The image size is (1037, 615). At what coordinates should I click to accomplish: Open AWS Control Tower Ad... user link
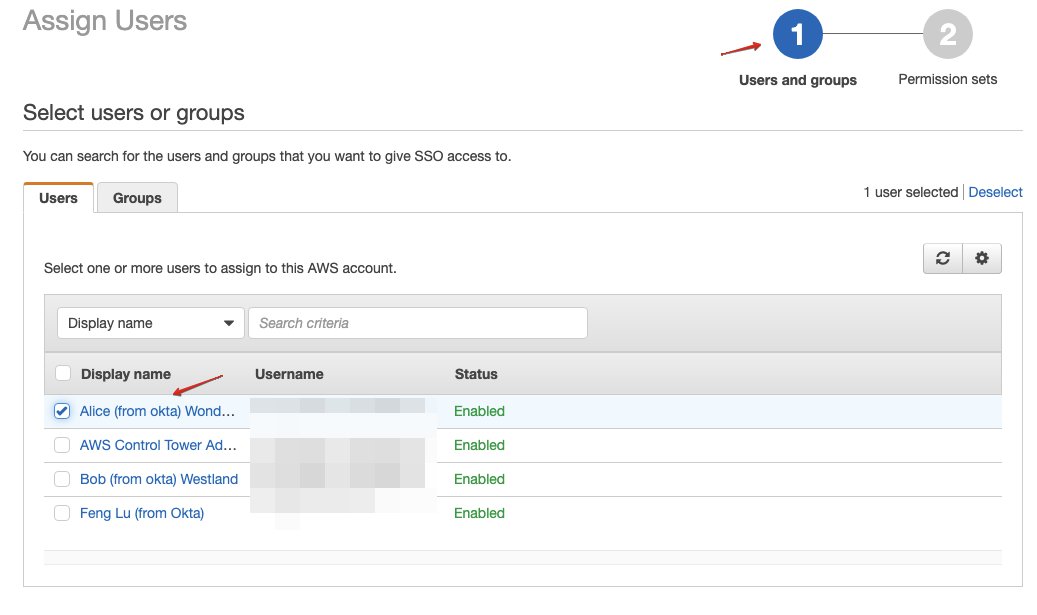pos(158,445)
